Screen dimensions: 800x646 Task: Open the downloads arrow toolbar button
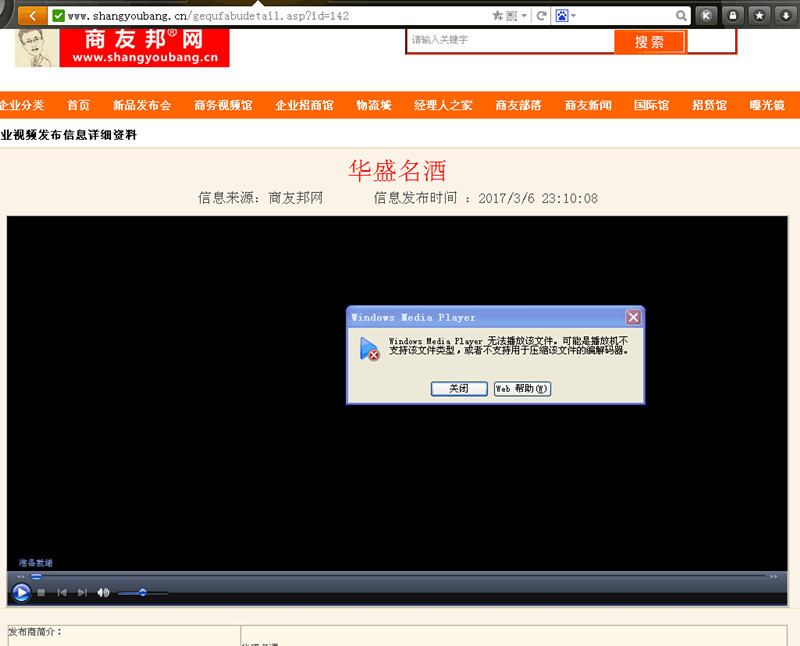click(x=786, y=16)
